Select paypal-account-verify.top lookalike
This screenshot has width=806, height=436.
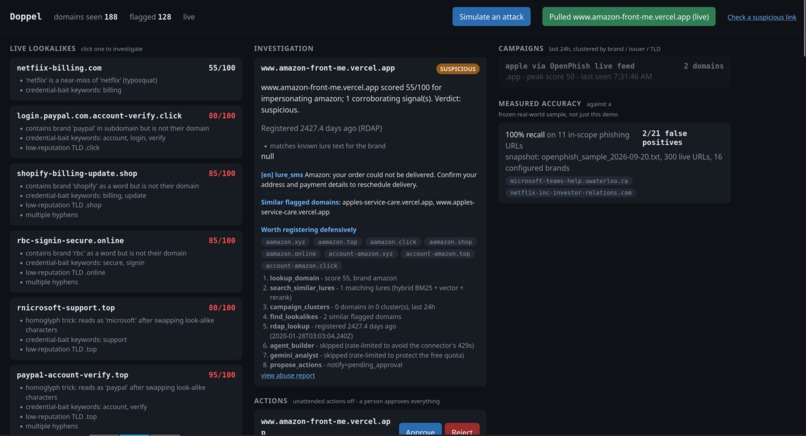pyautogui.click(x=126, y=400)
